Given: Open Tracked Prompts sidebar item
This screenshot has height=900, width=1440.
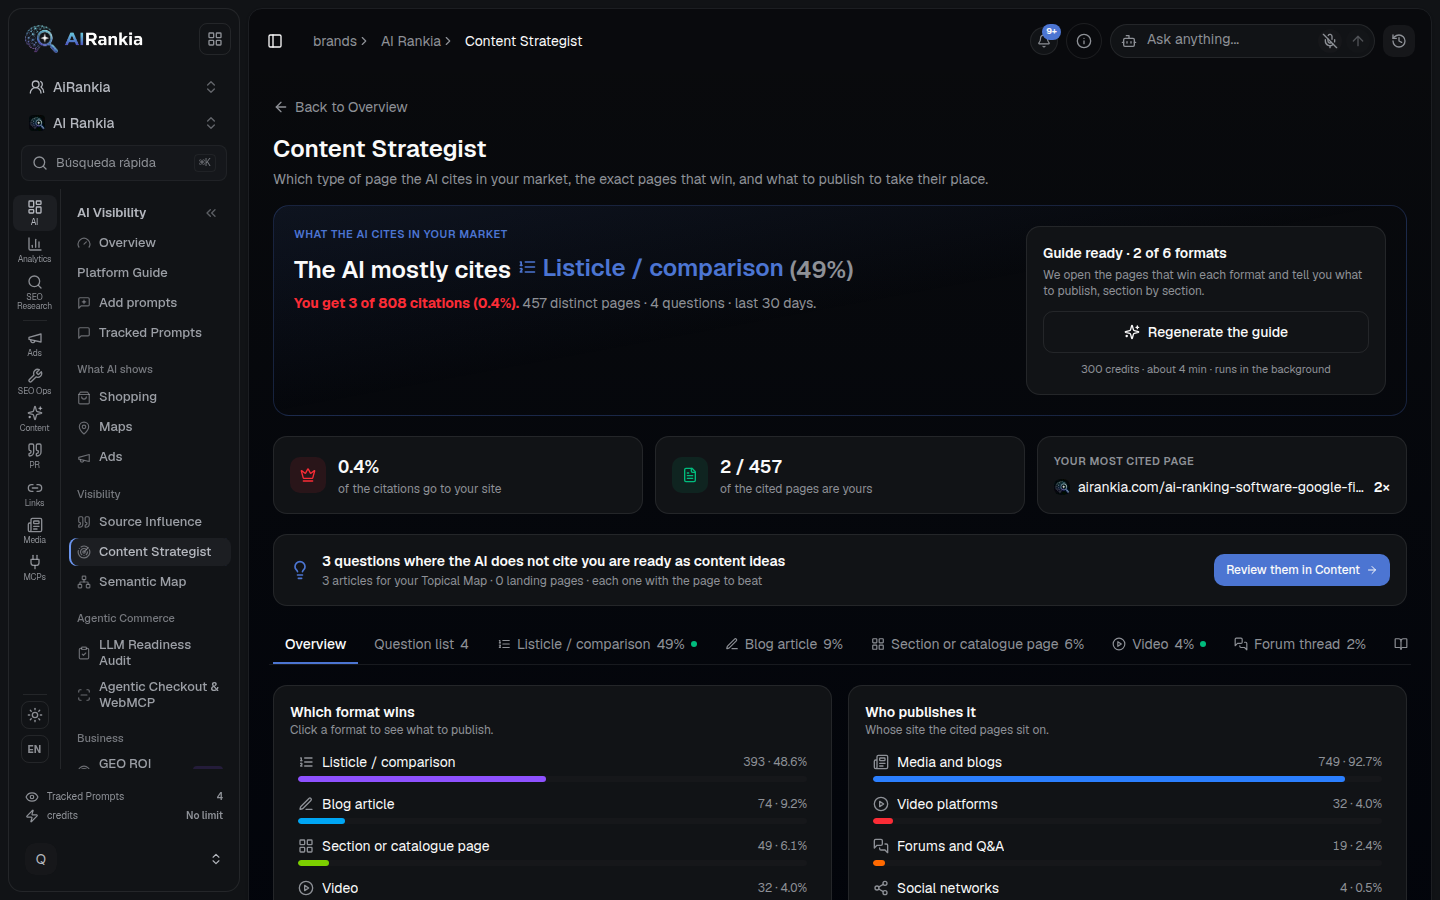Looking at the screenshot, I should pyautogui.click(x=149, y=333).
